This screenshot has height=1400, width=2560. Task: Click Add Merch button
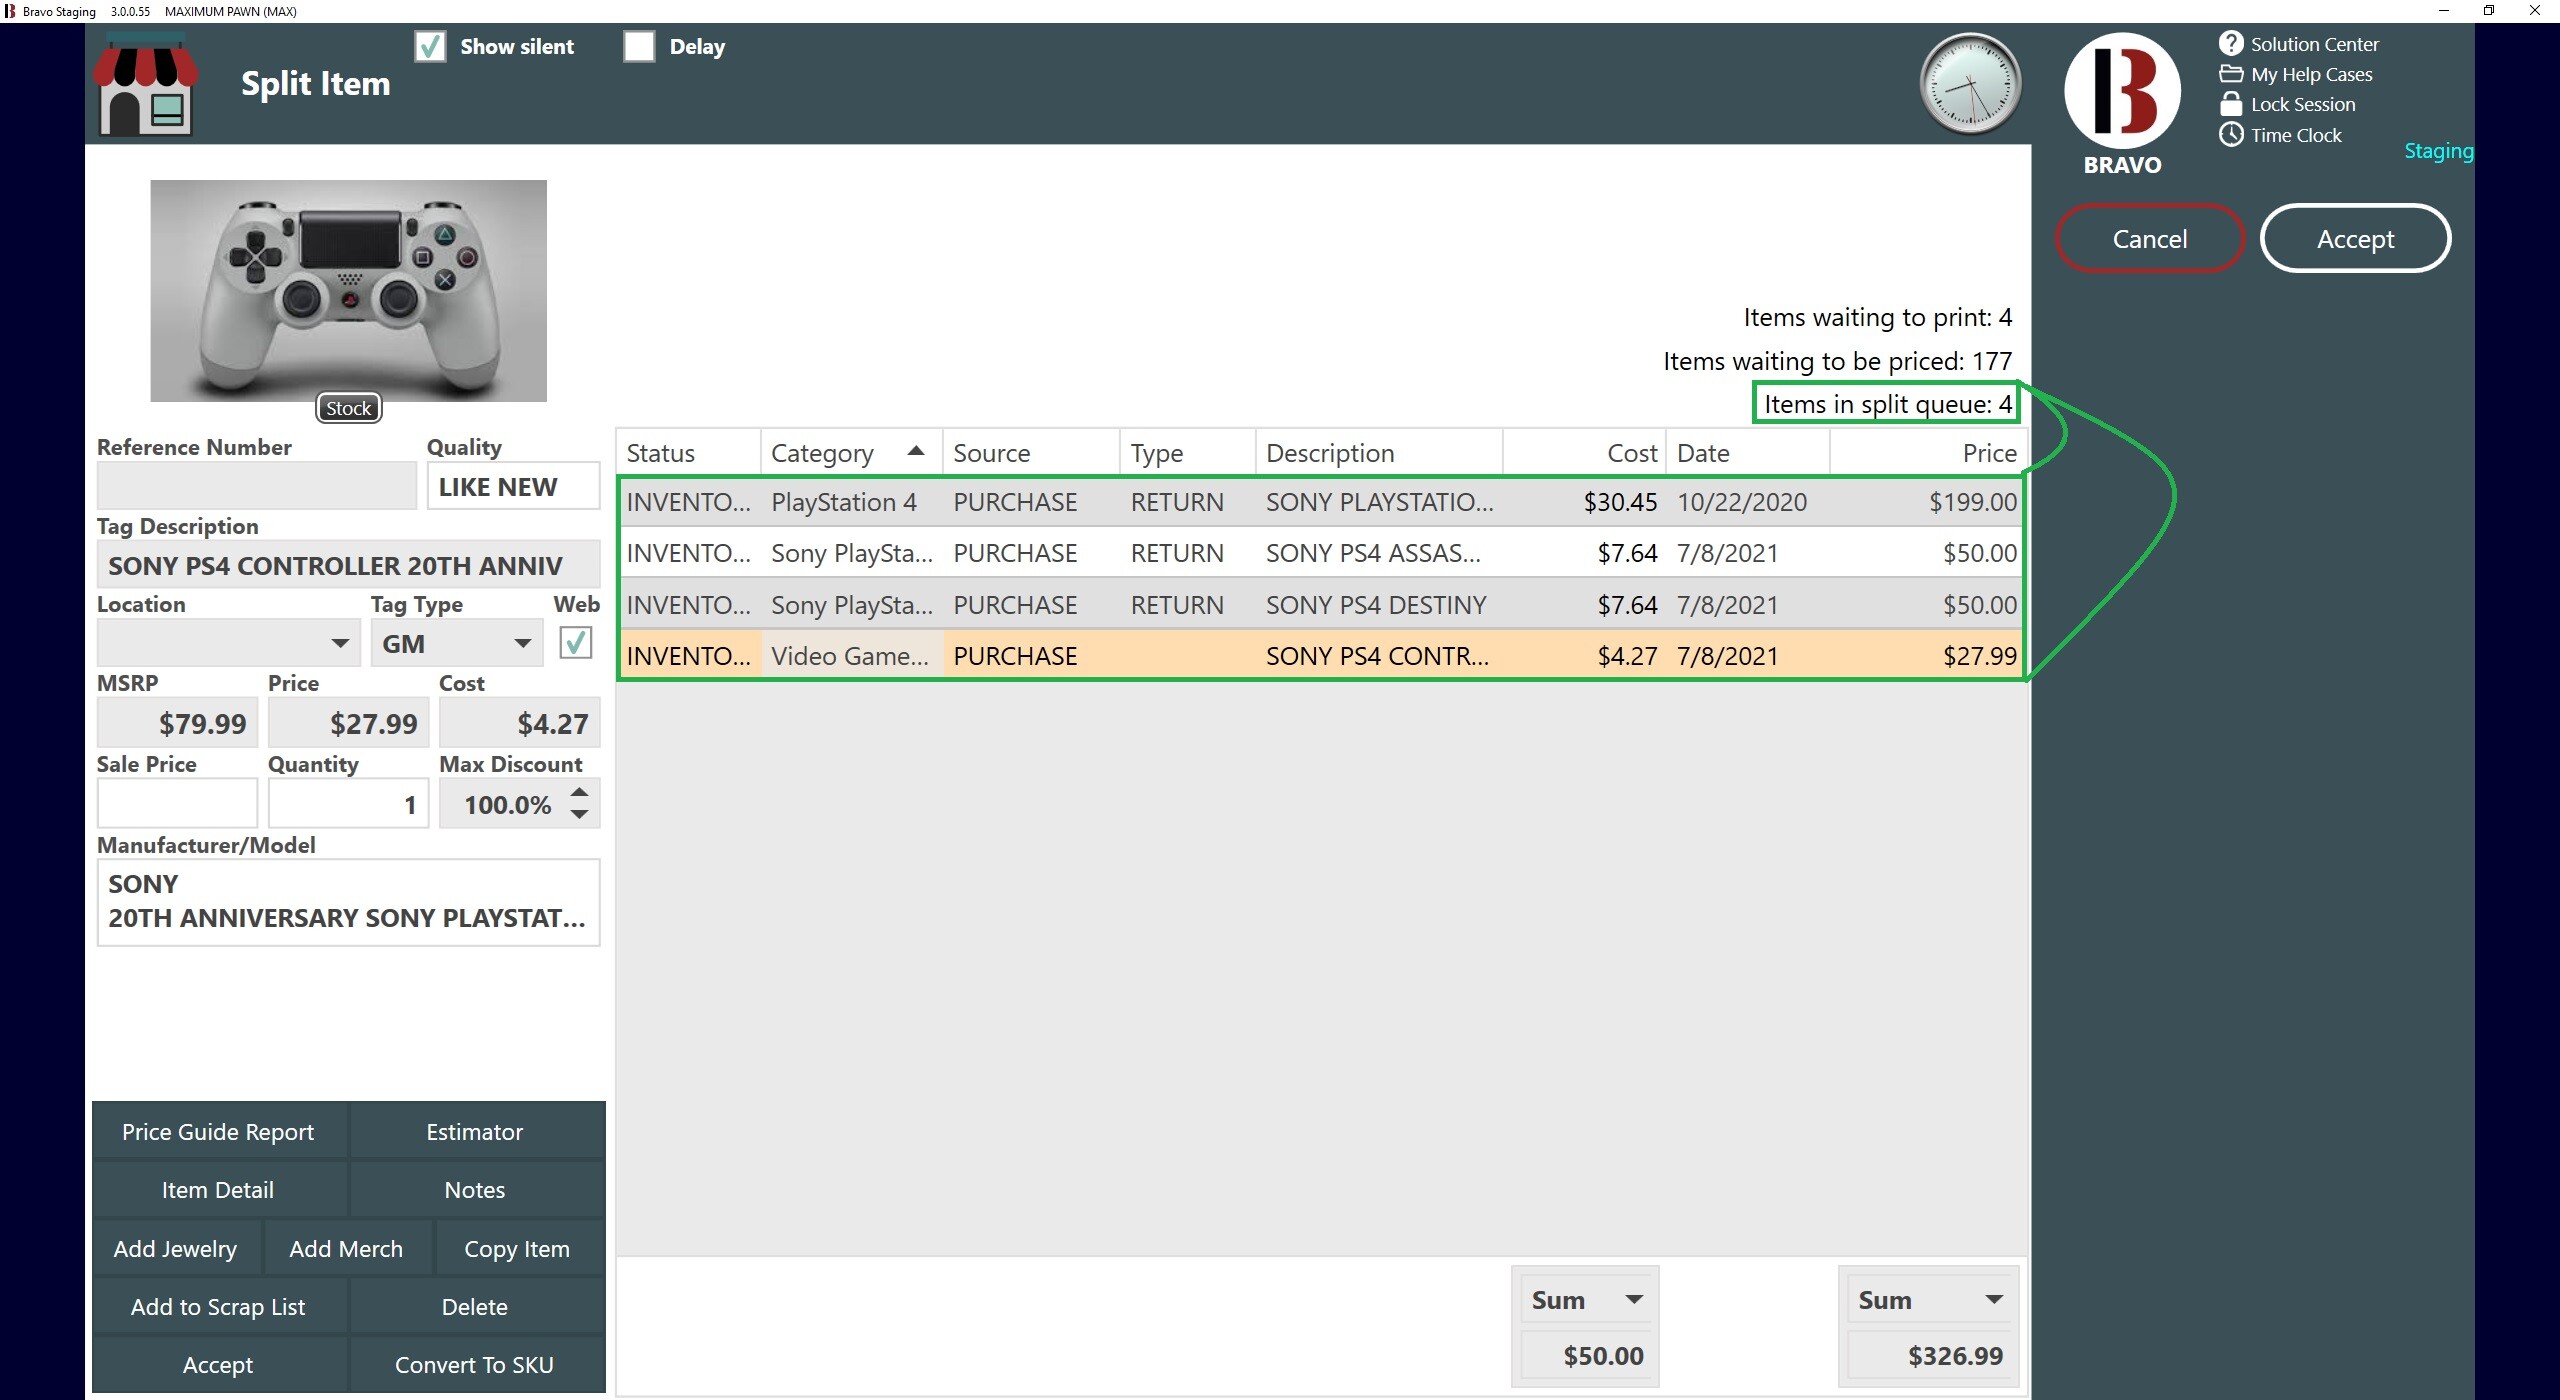point(346,1248)
